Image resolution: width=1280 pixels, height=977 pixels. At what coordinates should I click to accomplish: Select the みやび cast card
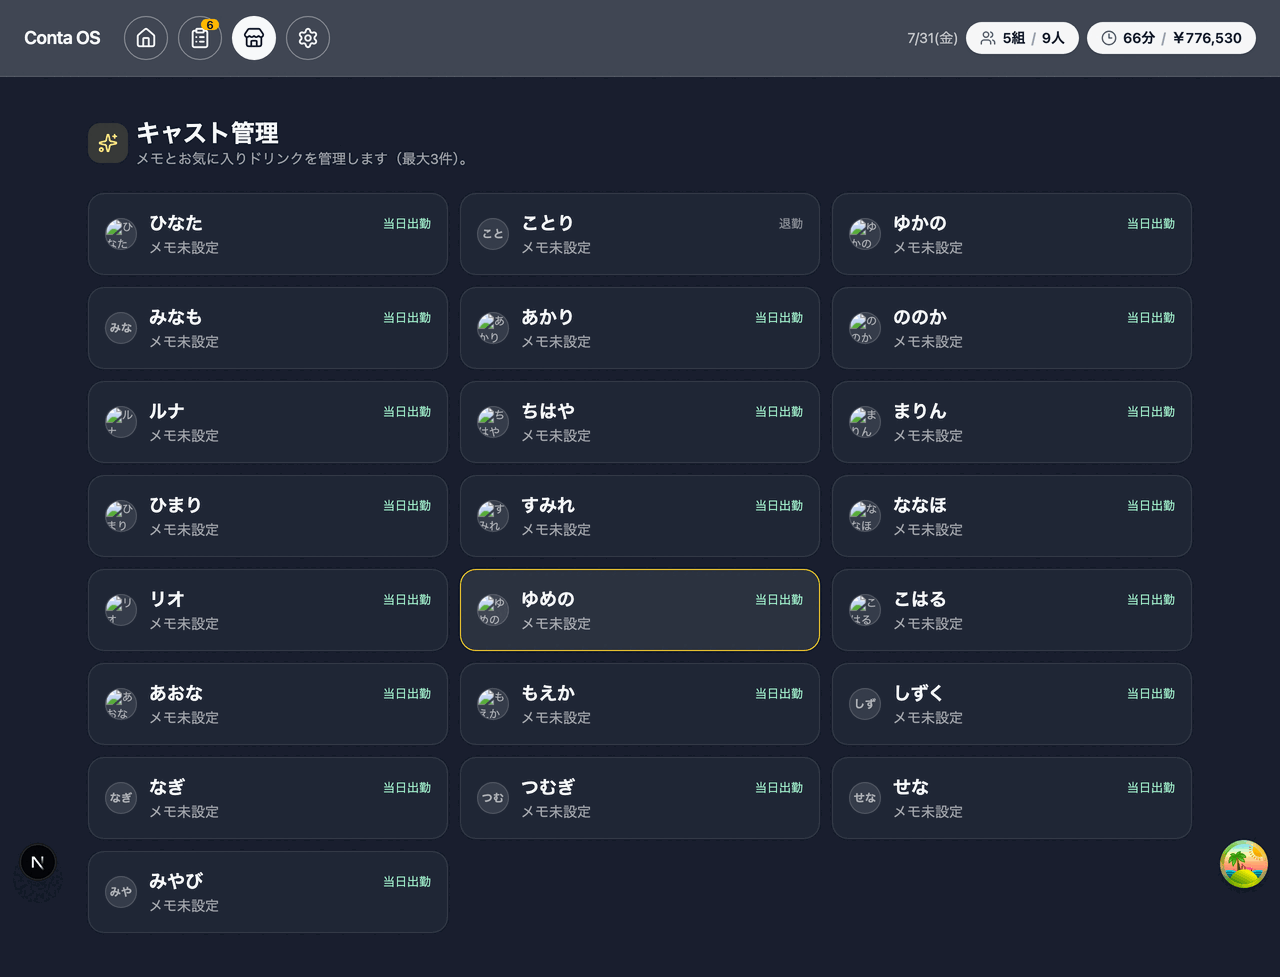click(268, 892)
